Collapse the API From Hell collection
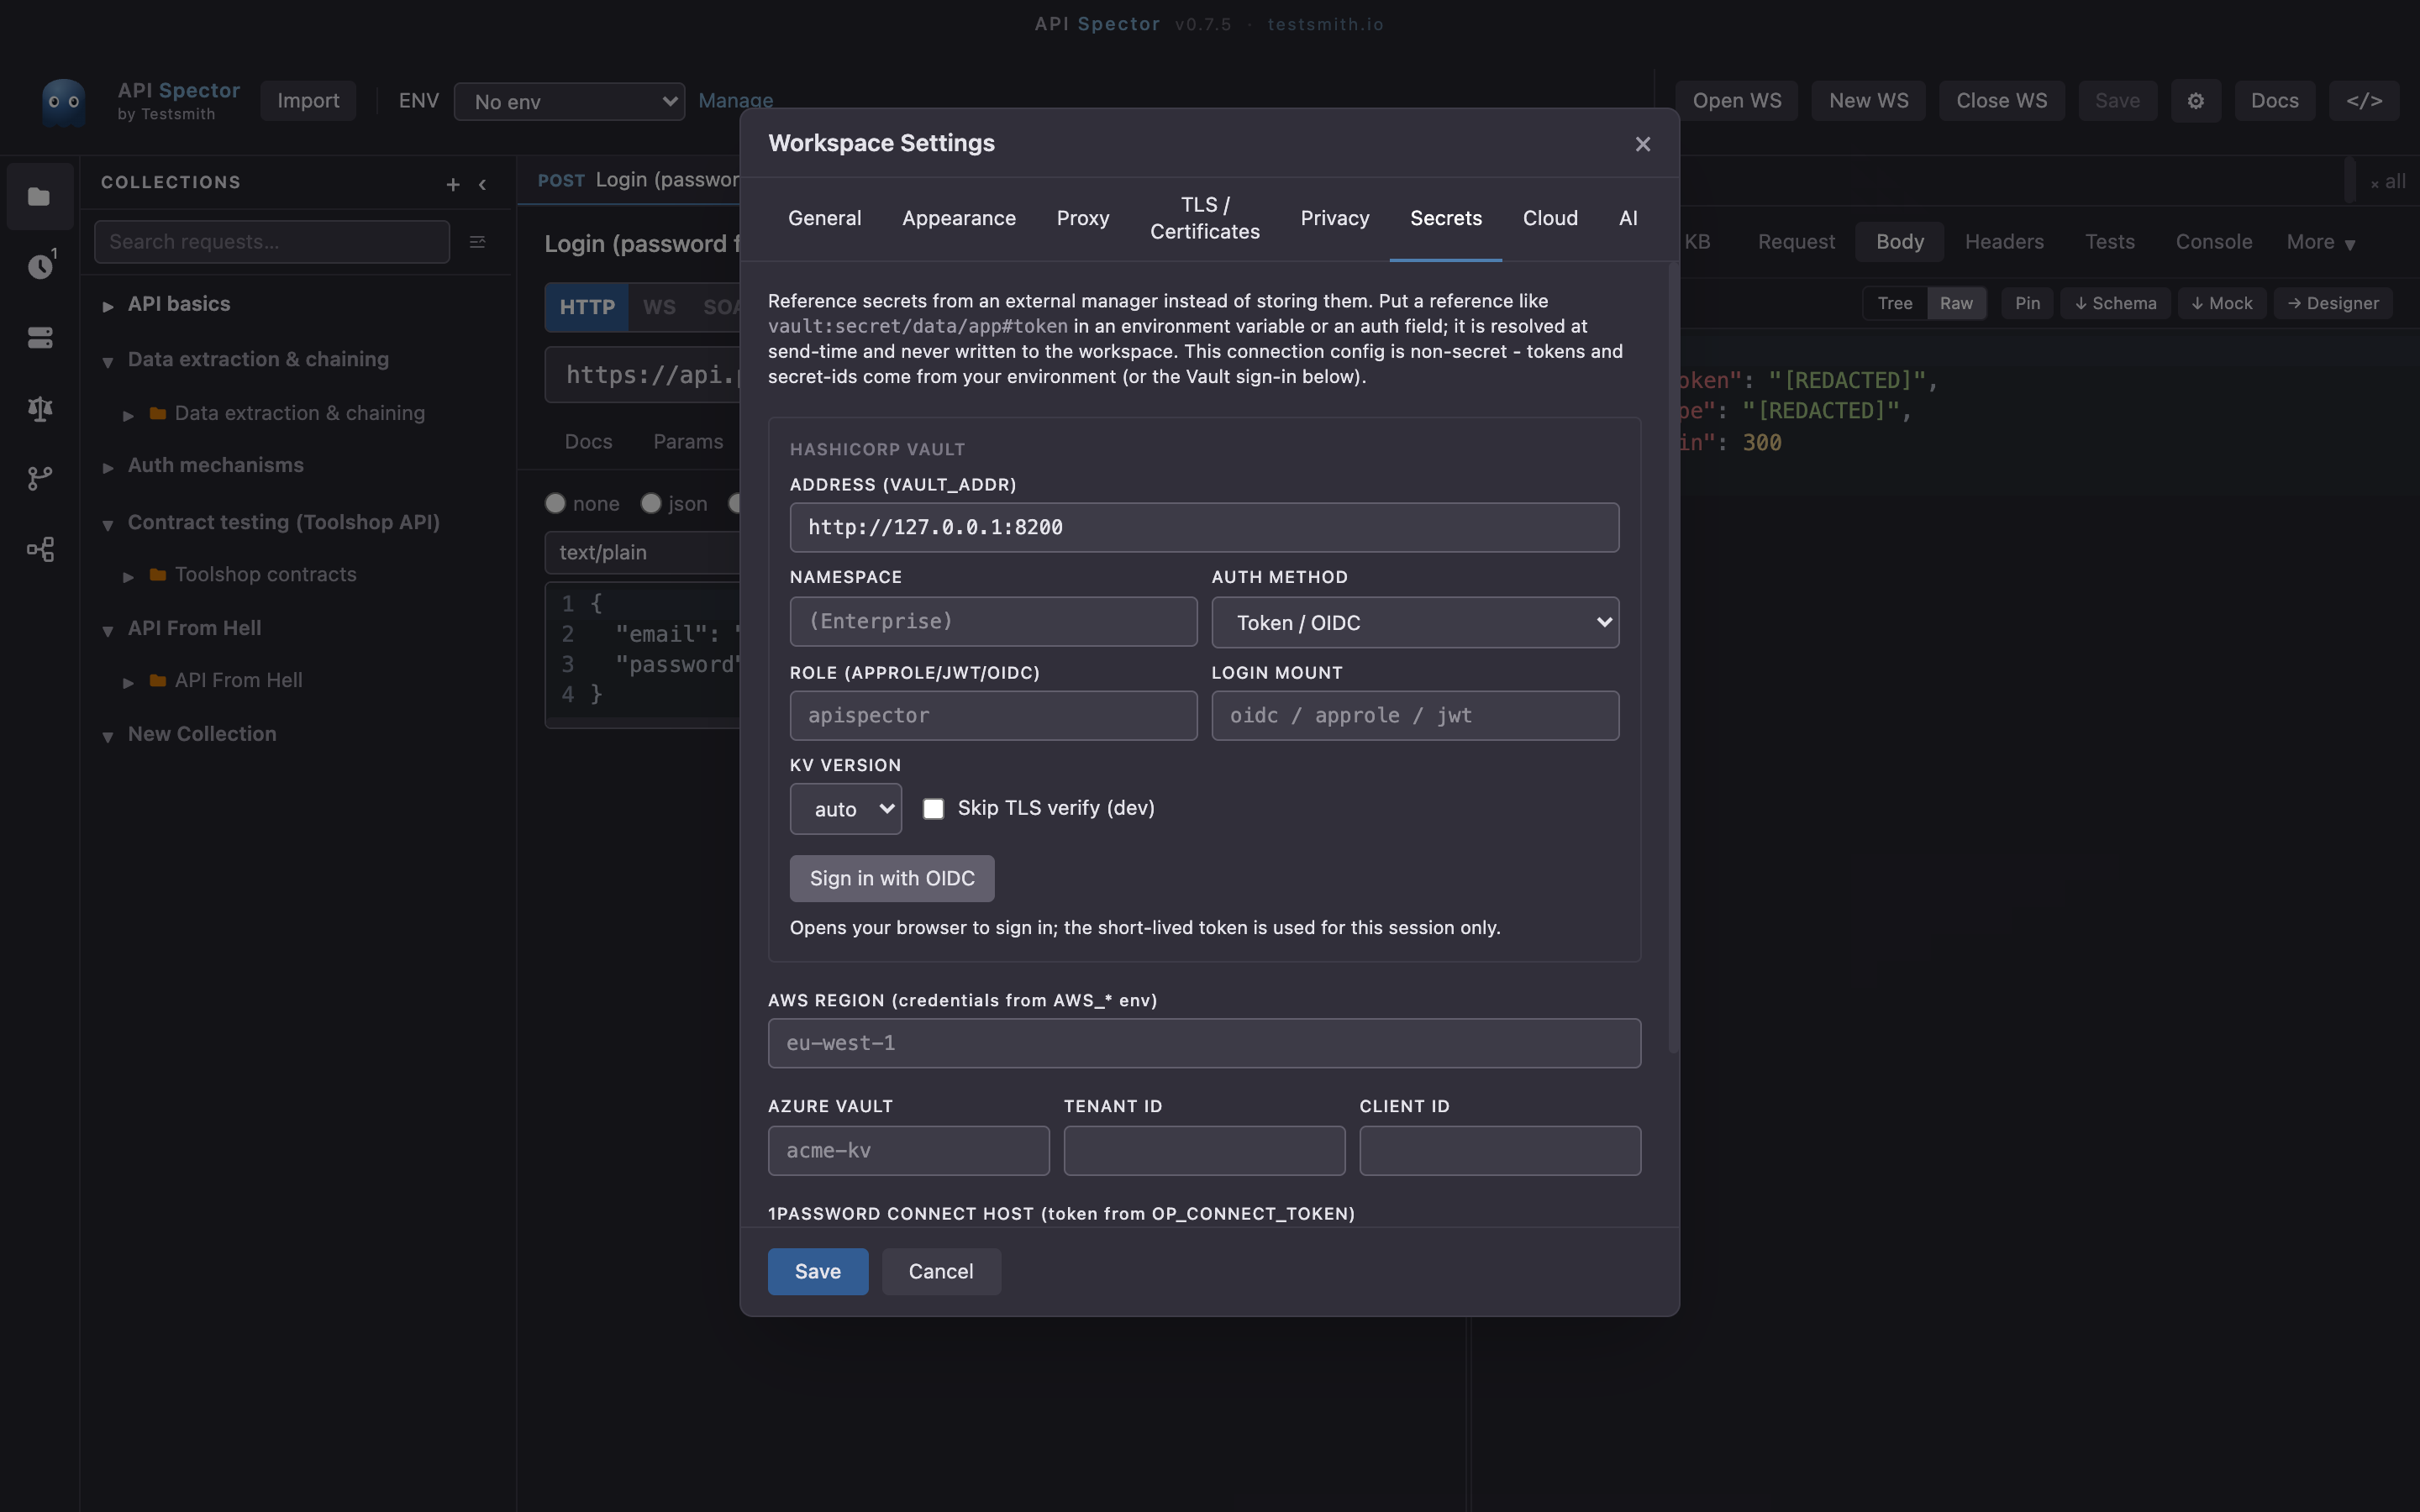Image resolution: width=2420 pixels, height=1512 pixels. 108,630
